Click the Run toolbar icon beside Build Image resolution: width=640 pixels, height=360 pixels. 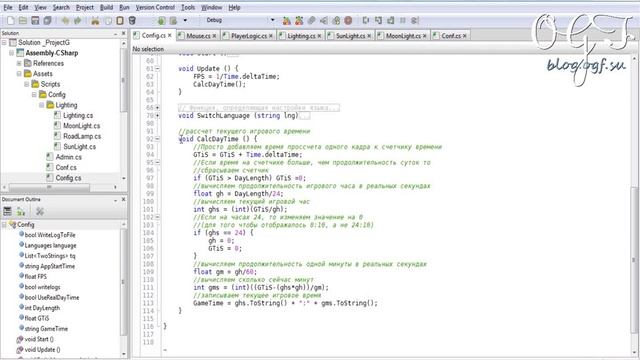(x=174, y=20)
